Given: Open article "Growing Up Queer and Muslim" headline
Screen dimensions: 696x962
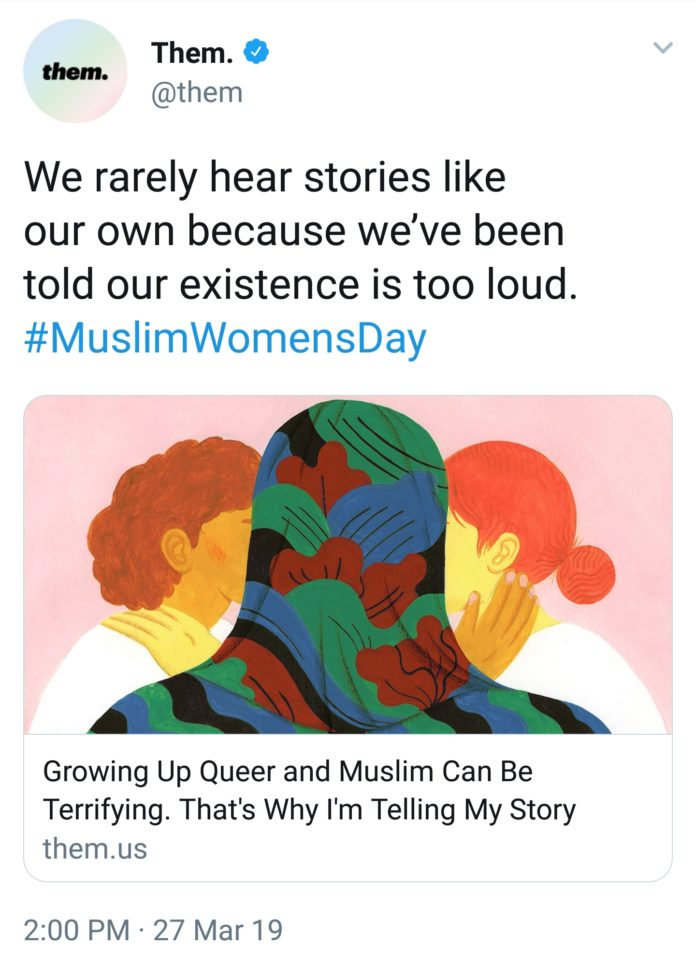Looking at the screenshot, I should click(288, 771).
